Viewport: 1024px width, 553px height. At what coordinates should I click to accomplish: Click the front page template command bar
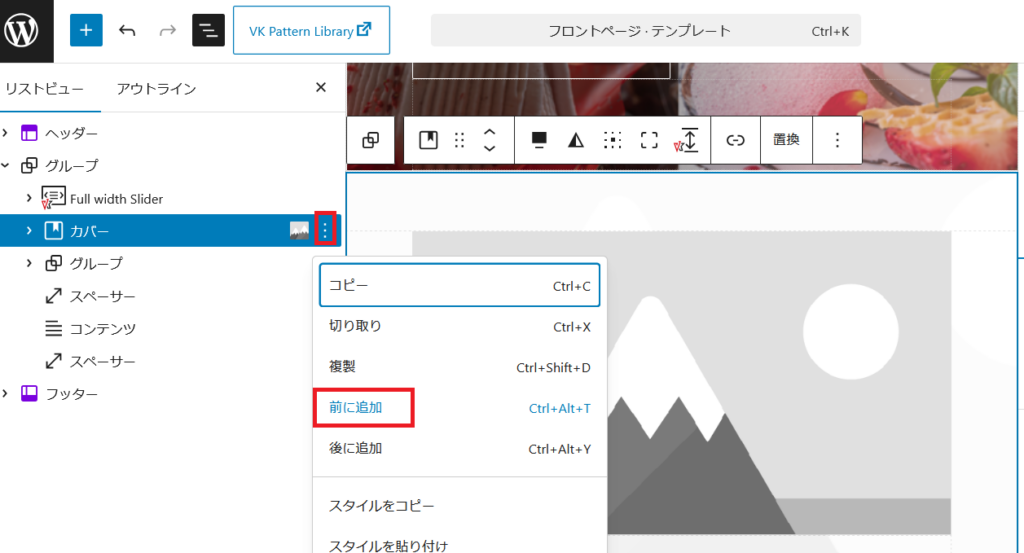[645, 31]
